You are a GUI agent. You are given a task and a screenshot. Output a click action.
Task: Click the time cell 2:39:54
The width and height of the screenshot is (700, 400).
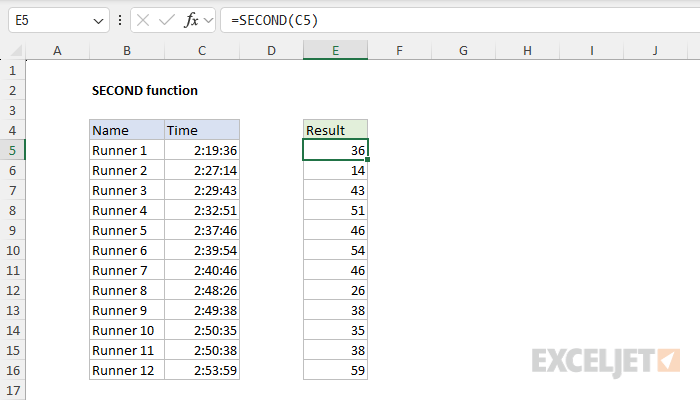pyautogui.click(x=202, y=250)
